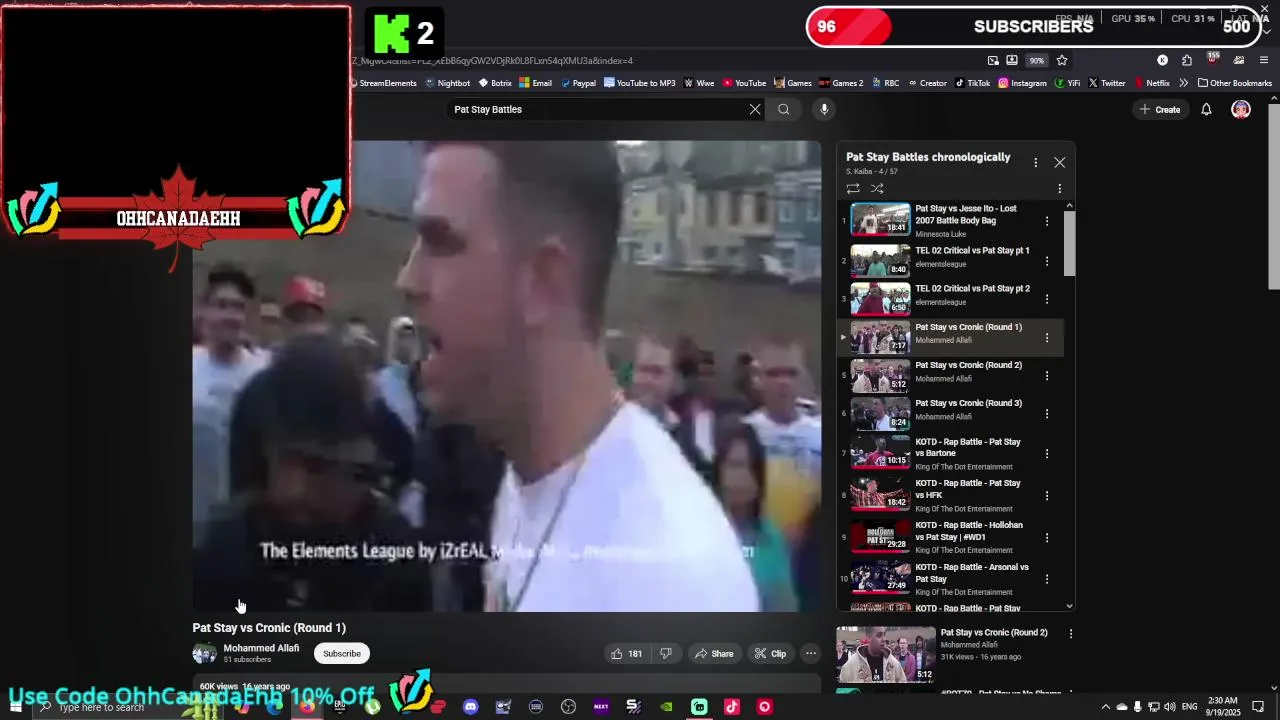Viewport: 1280px width, 720px height.
Task: Open options for recommended Round 2 video
Action: (x=1071, y=634)
